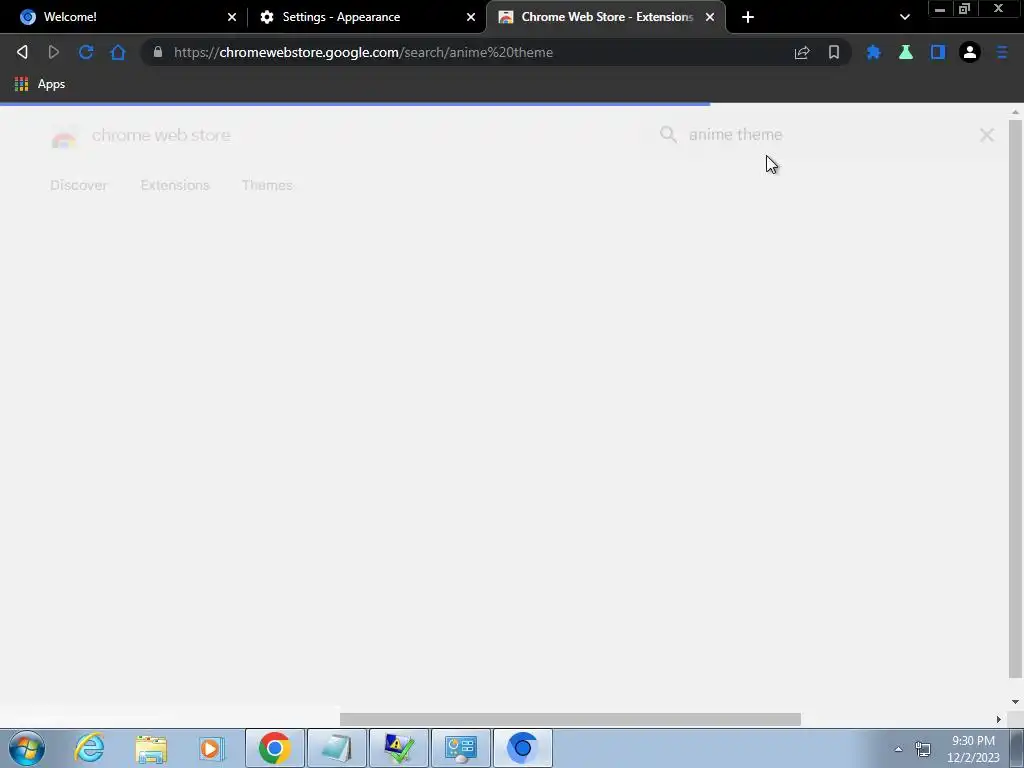Image resolution: width=1024 pixels, height=768 pixels.
Task: Reload the page
Action: 86,52
